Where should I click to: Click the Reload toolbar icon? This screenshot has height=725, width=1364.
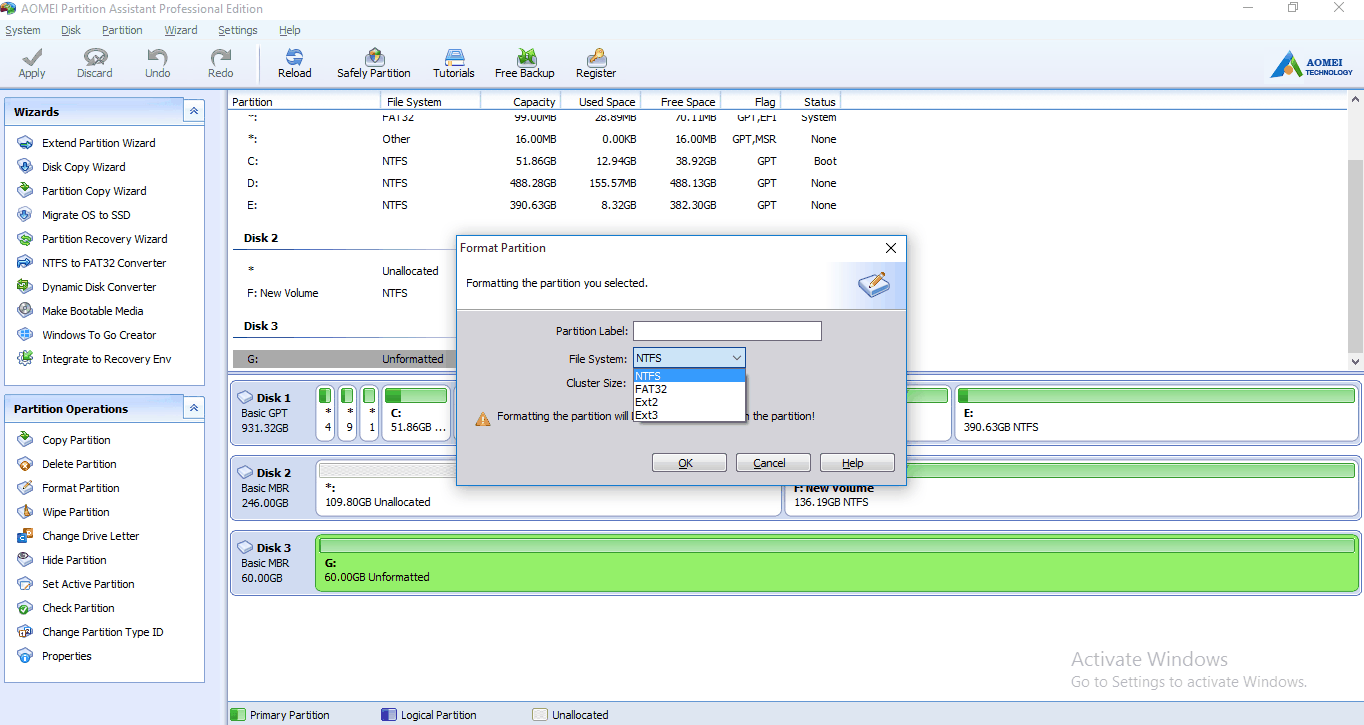(x=295, y=63)
